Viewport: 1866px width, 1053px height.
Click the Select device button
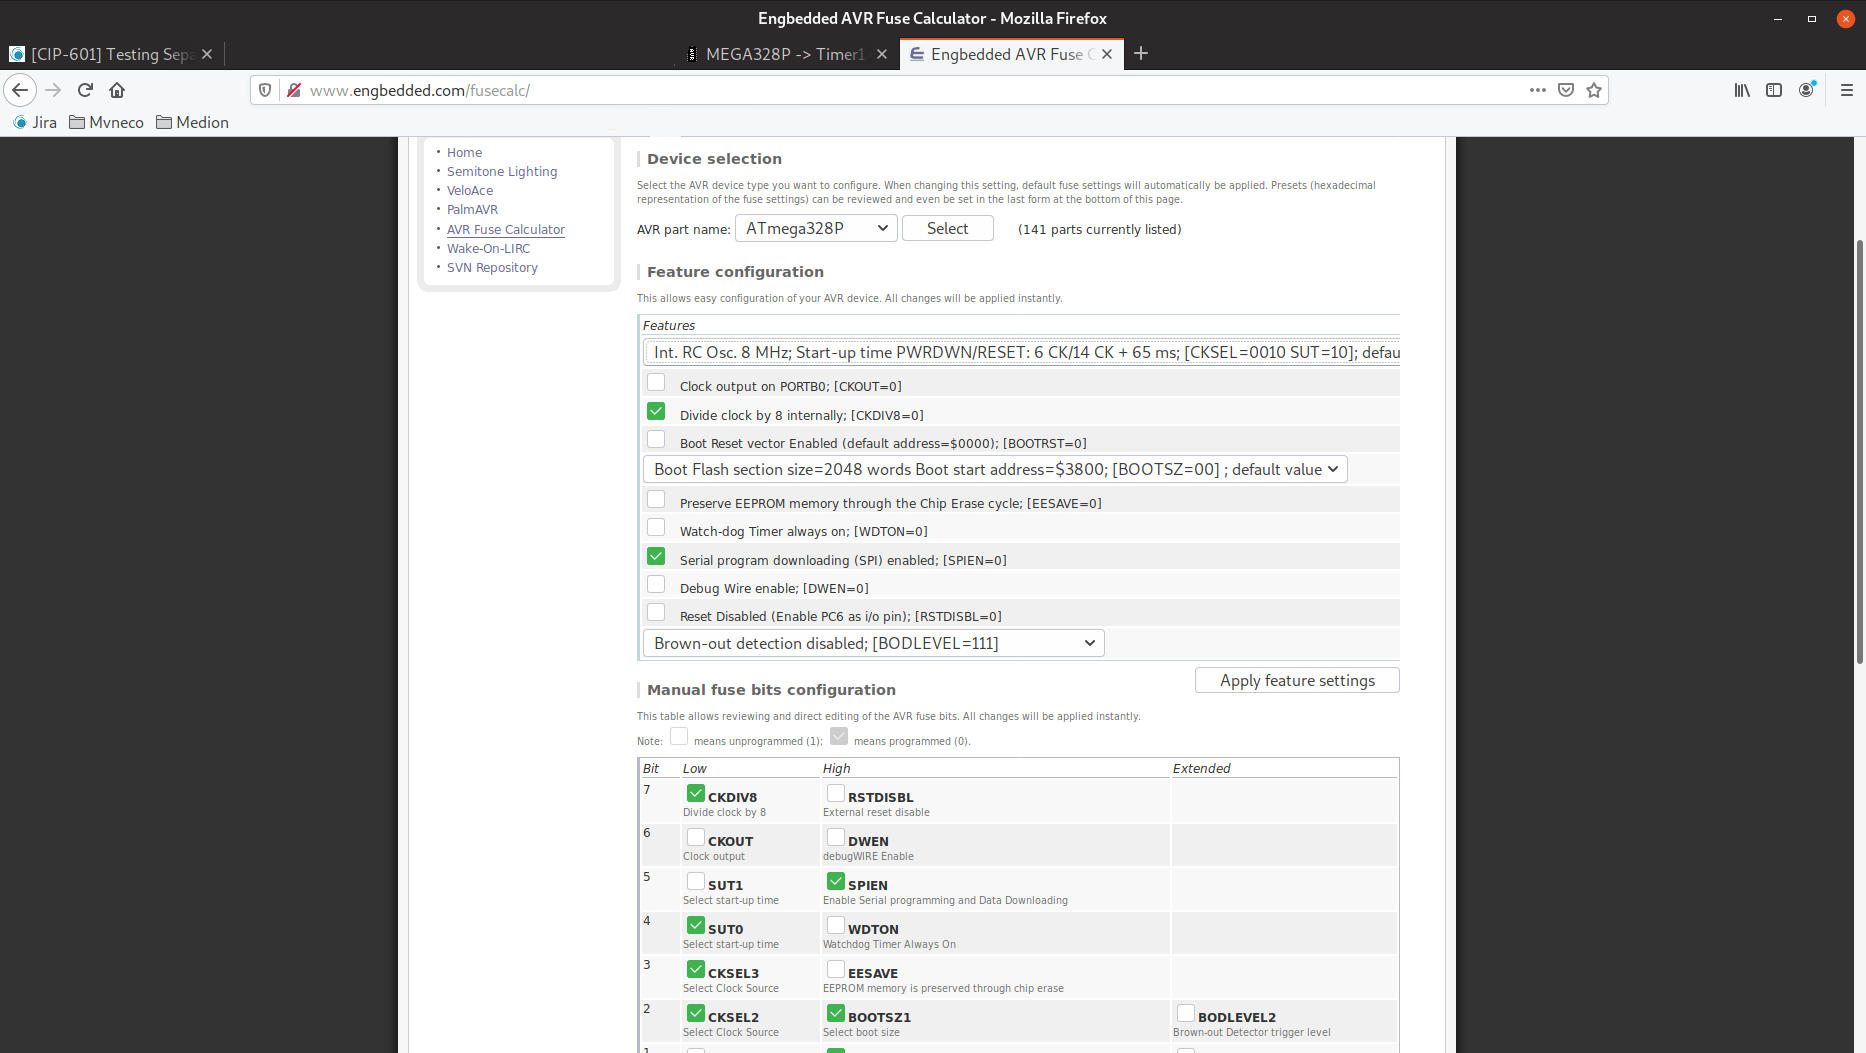click(x=948, y=228)
